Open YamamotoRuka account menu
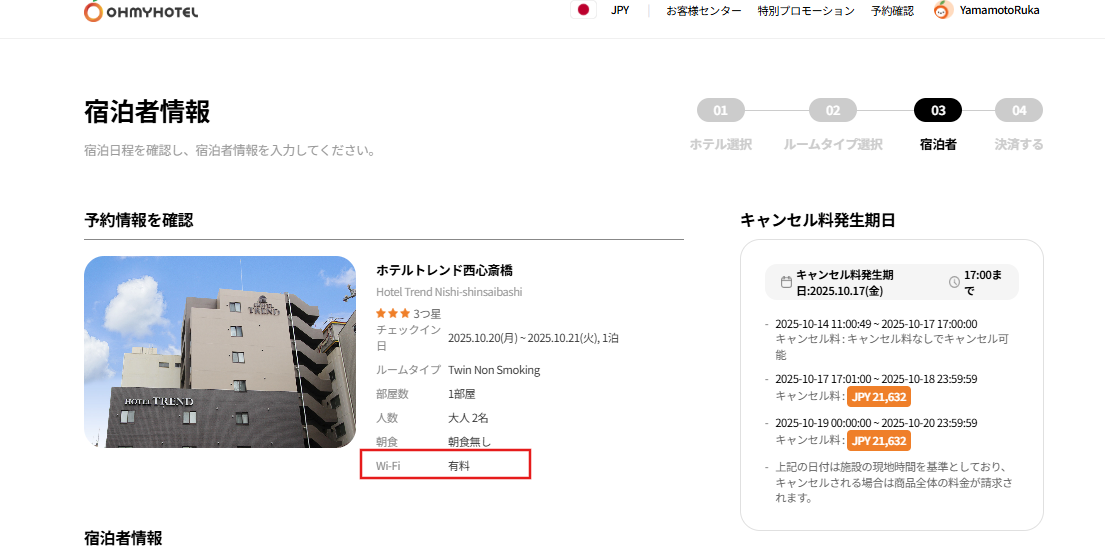The height and width of the screenshot is (555, 1105). click(x=999, y=11)
